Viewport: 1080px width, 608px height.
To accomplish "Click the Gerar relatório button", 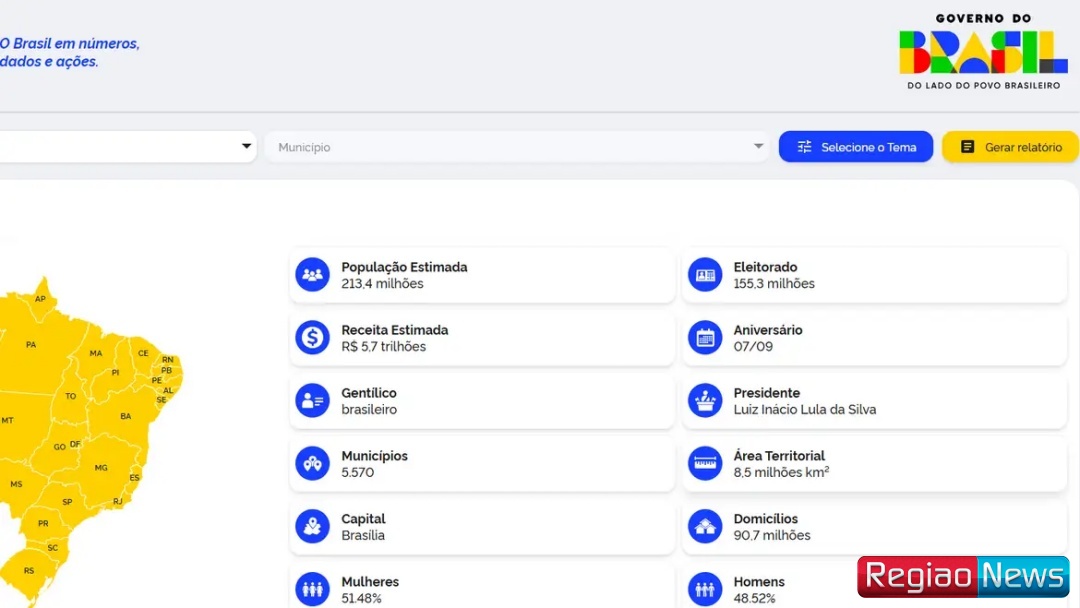I will [1010, 147].
